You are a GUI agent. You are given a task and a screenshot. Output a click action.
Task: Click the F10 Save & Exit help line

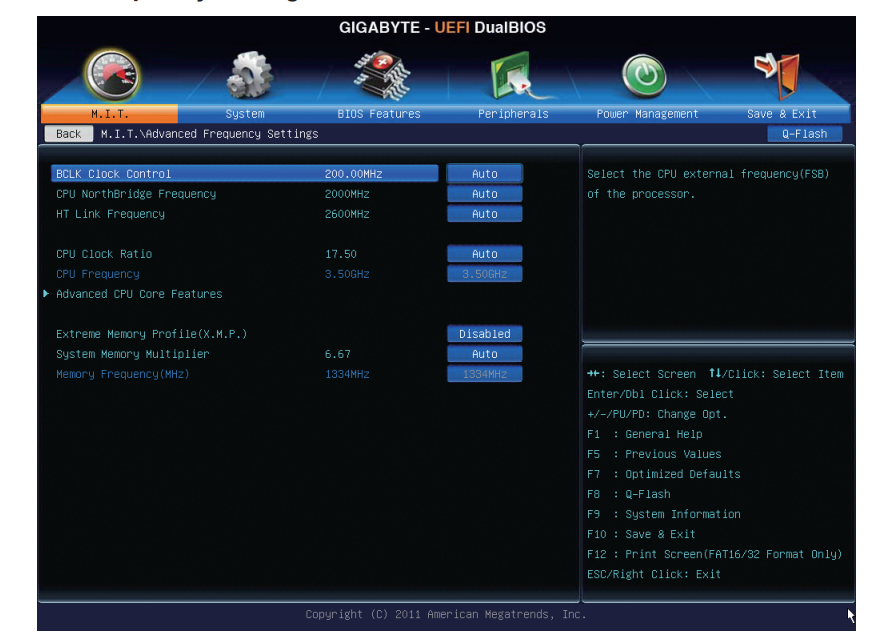(x=641, y=534)
